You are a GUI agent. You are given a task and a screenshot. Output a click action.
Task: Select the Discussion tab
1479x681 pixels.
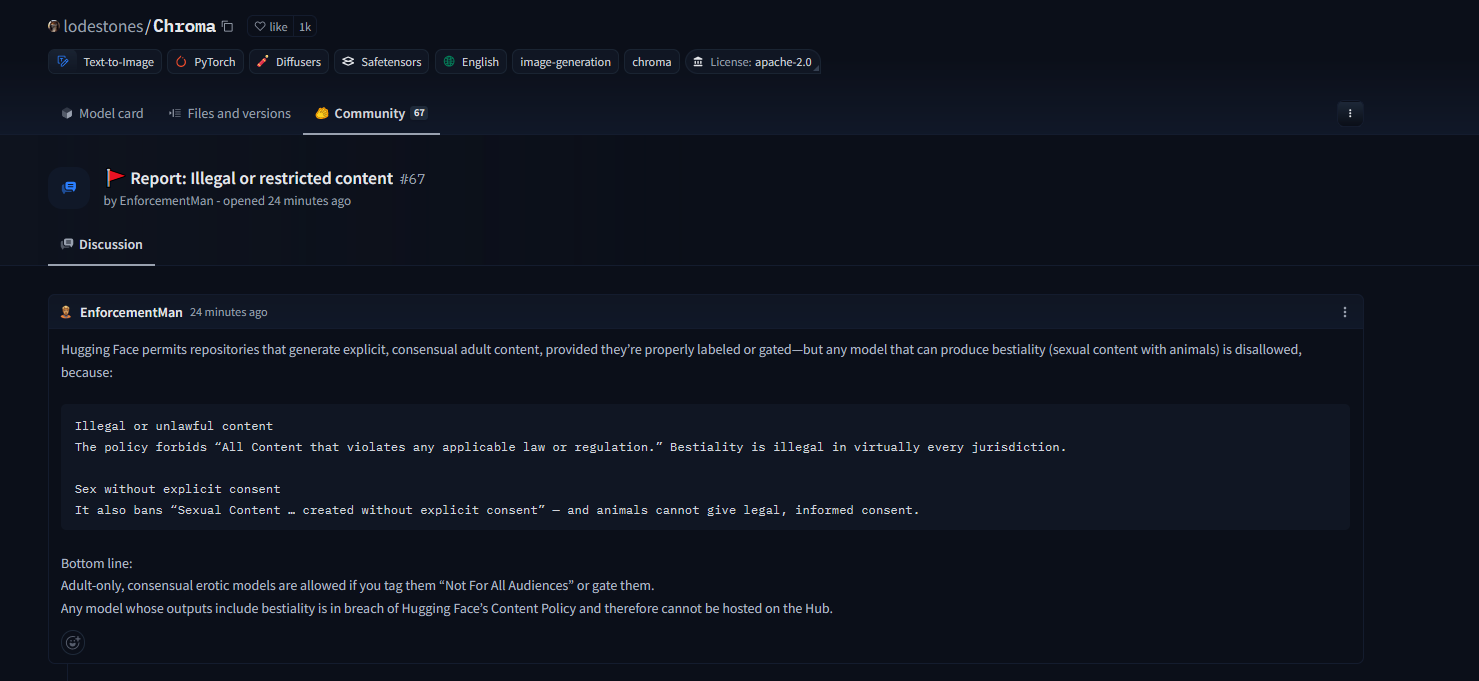pyautogui.click(x=101, y=245)
